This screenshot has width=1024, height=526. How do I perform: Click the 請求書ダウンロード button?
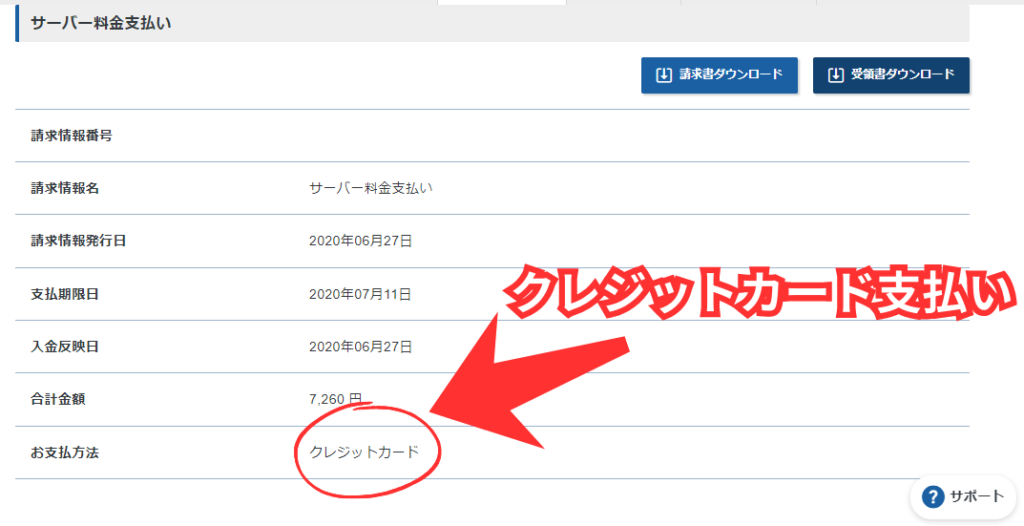tap(719, 75)
